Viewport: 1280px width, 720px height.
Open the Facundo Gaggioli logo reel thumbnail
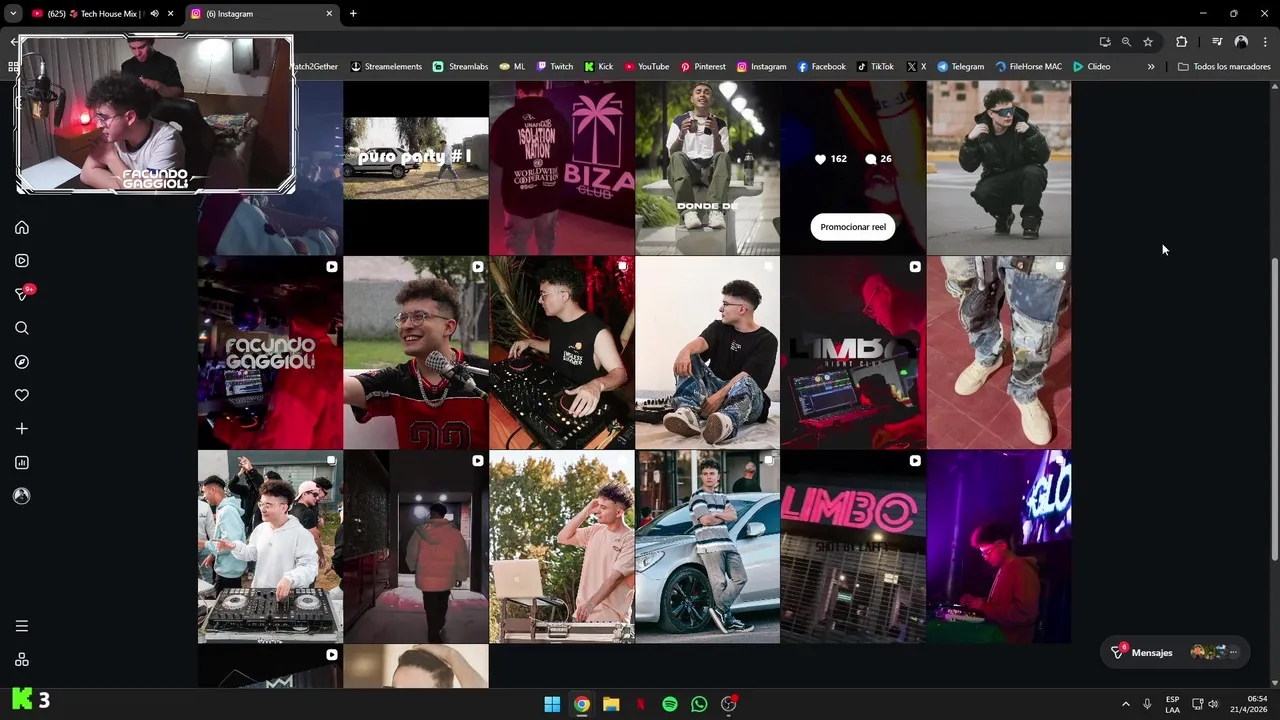[270, 353]
